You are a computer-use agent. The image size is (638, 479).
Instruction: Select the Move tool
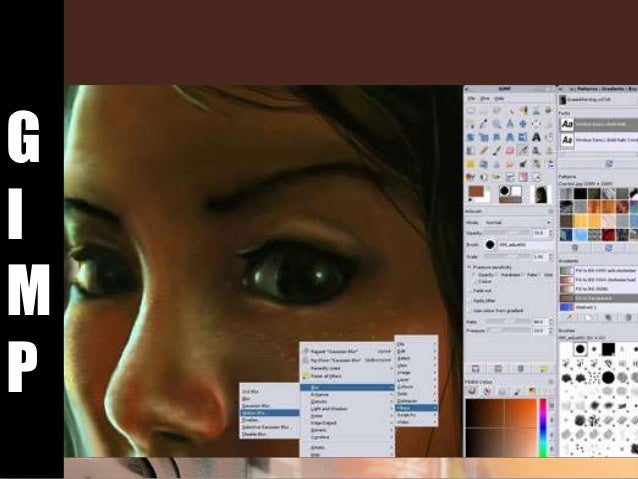[523, 124]
